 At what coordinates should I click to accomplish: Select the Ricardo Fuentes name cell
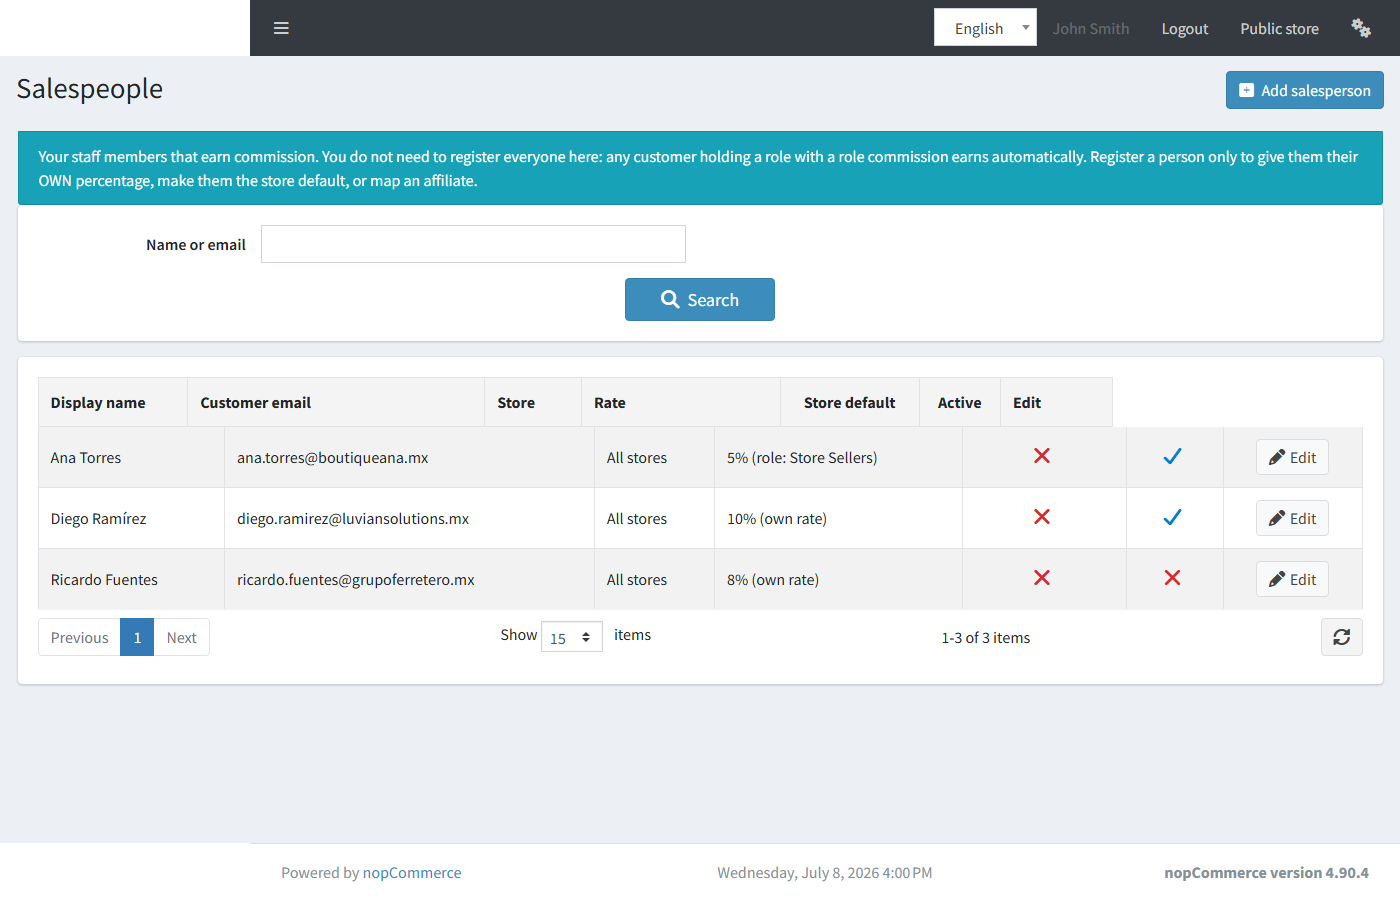pos(131,579)
